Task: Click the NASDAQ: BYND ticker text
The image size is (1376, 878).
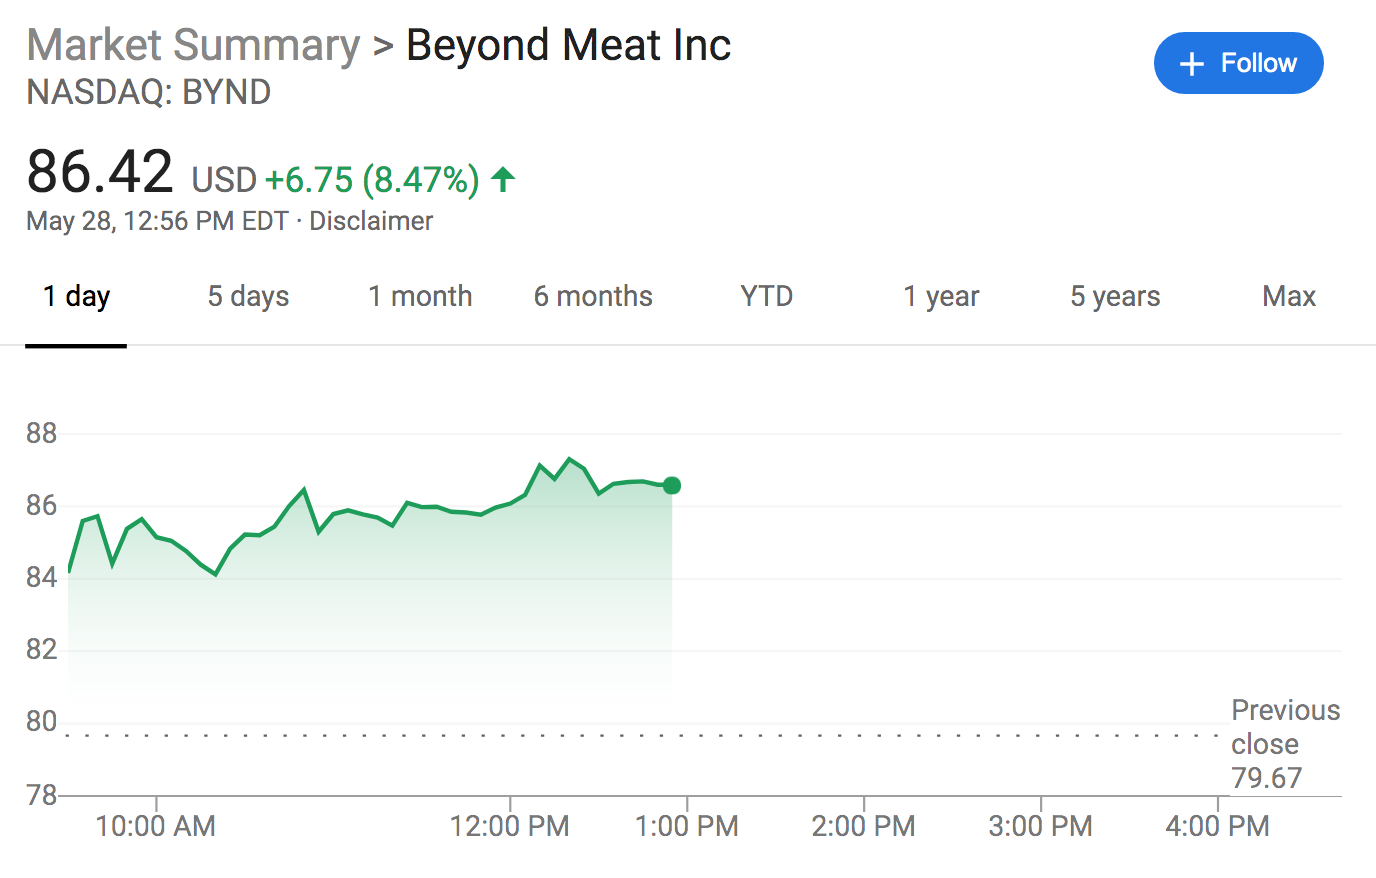Action: (149, 92)
